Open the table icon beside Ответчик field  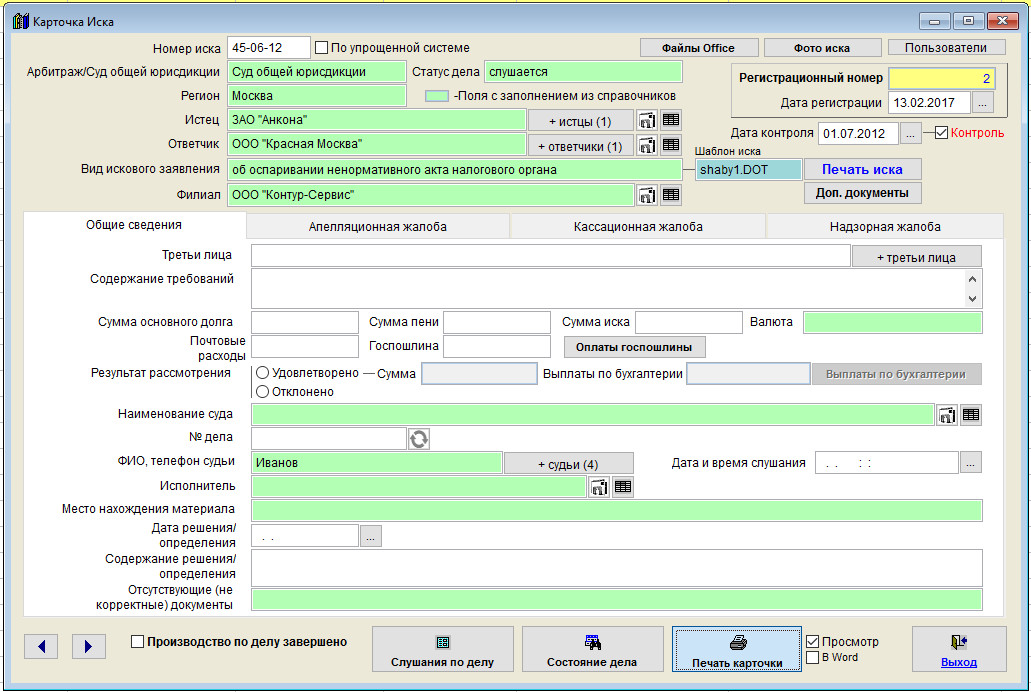(671, 146)
